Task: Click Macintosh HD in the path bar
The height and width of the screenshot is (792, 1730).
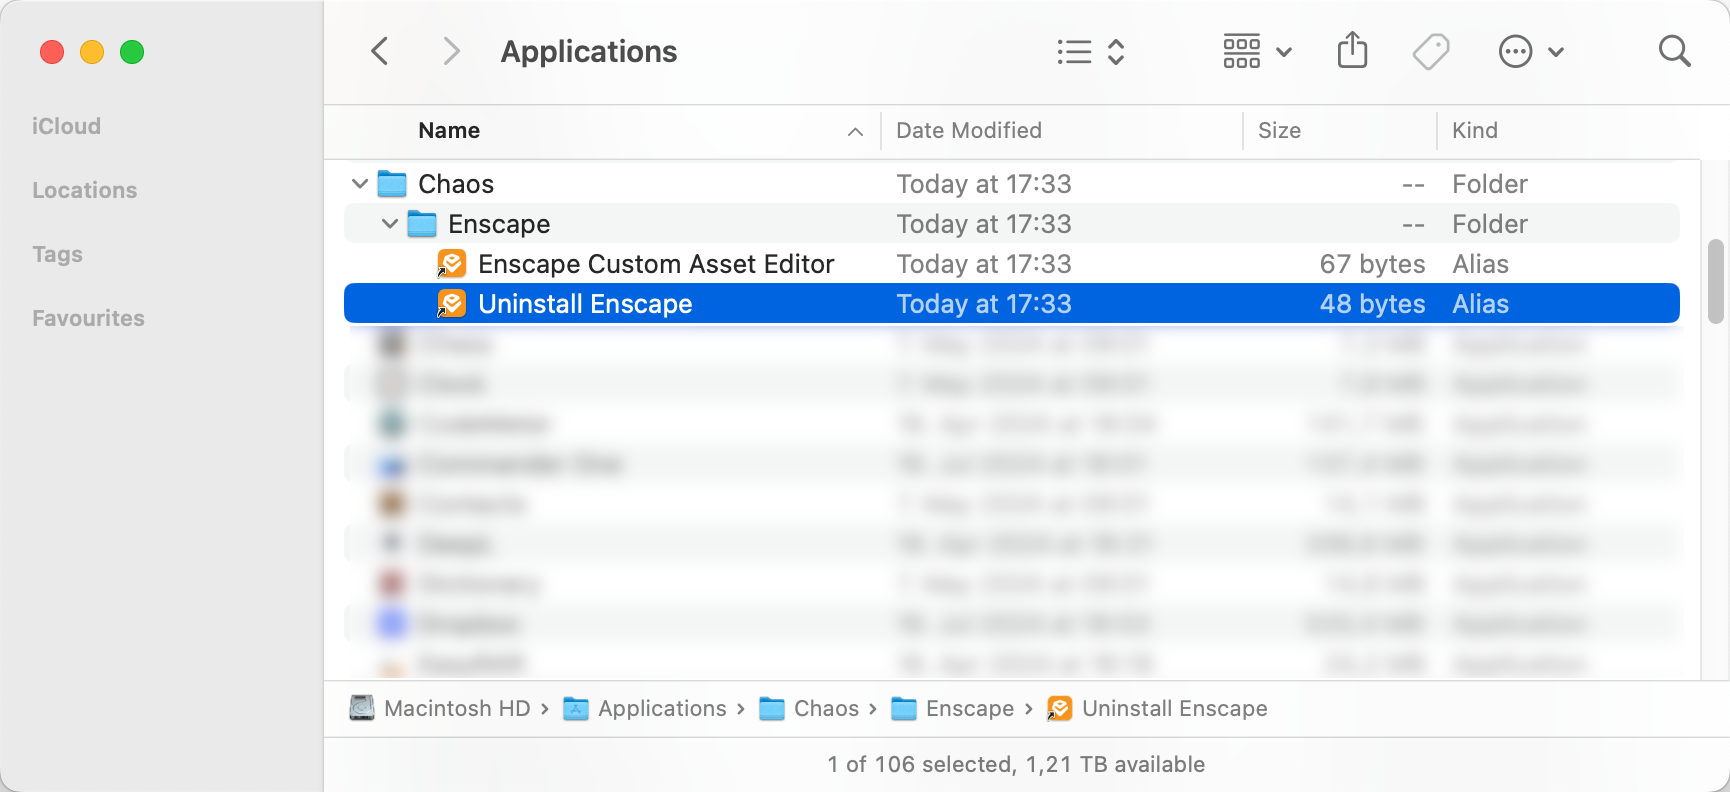Action: pyautogui.click(x=440, y=709)
